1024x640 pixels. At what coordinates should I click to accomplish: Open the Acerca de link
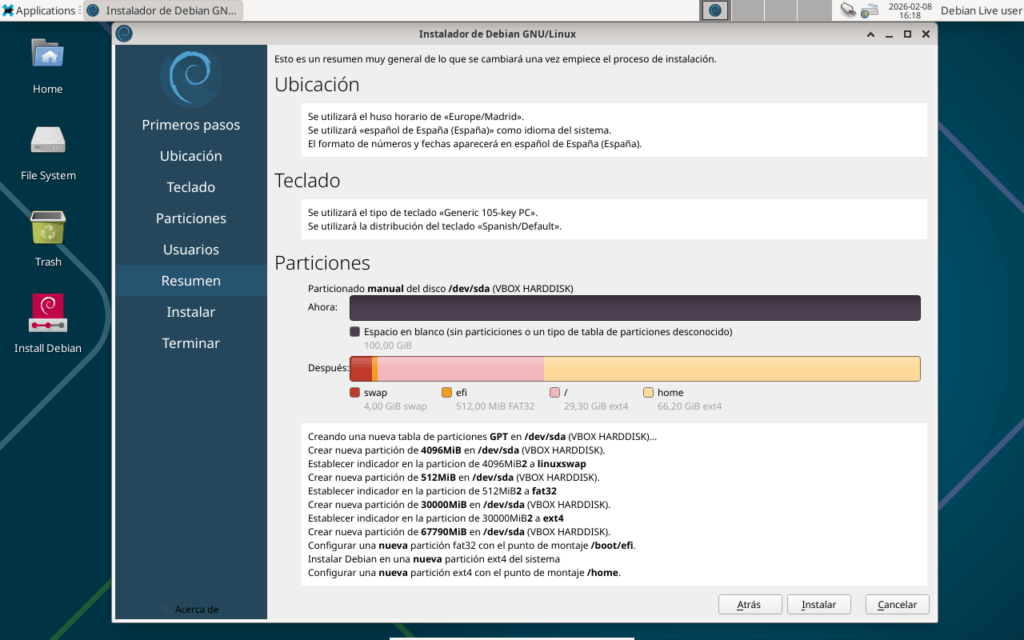[196, 609]
